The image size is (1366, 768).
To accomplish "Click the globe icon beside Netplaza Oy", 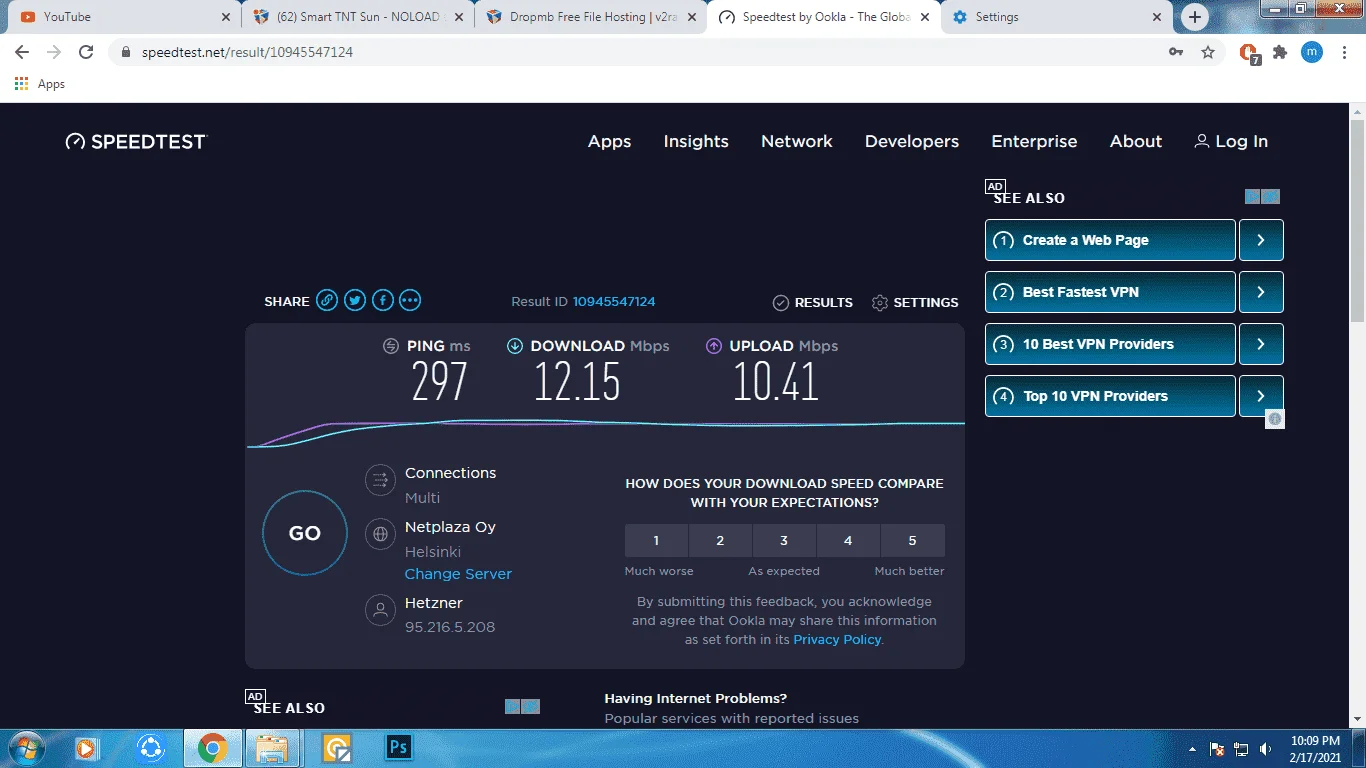I will 380,534.
